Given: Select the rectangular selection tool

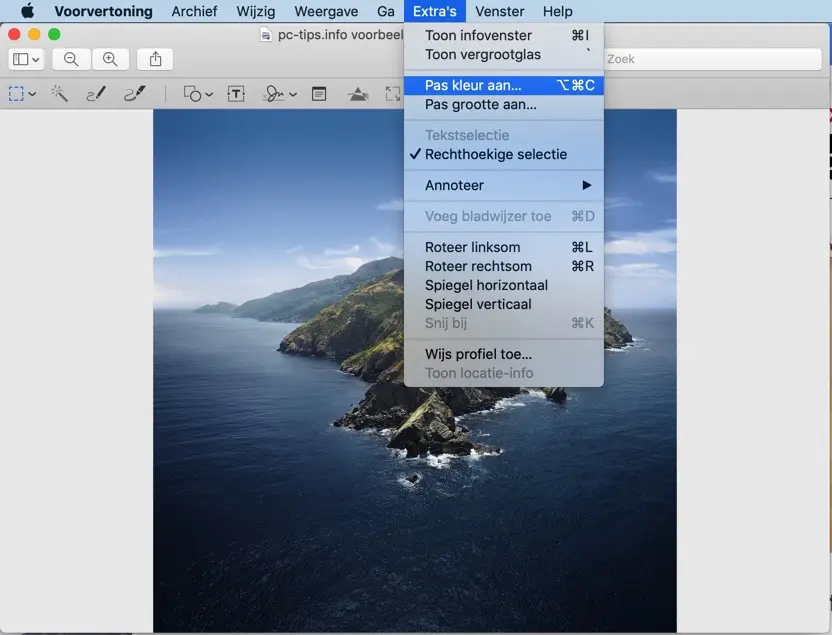Looking at the screenshot, I should pos(16,94).
